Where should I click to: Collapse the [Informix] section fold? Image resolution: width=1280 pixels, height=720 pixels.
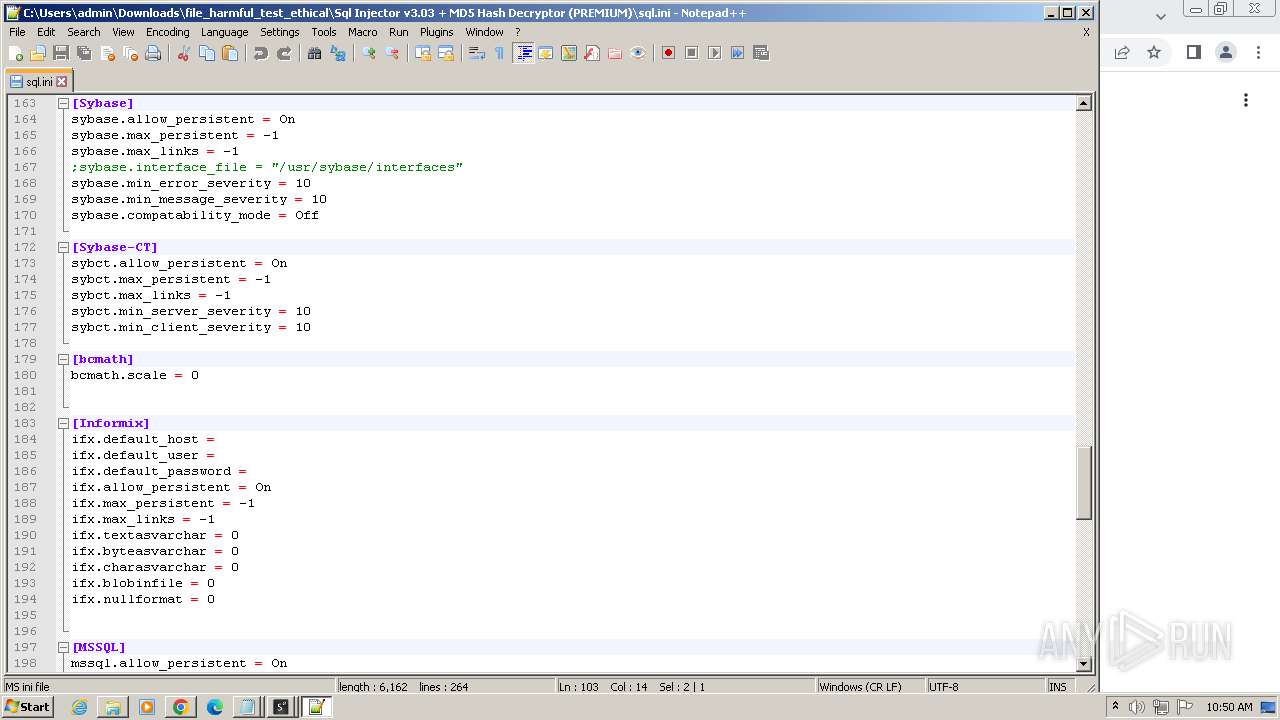coord(63,423)
